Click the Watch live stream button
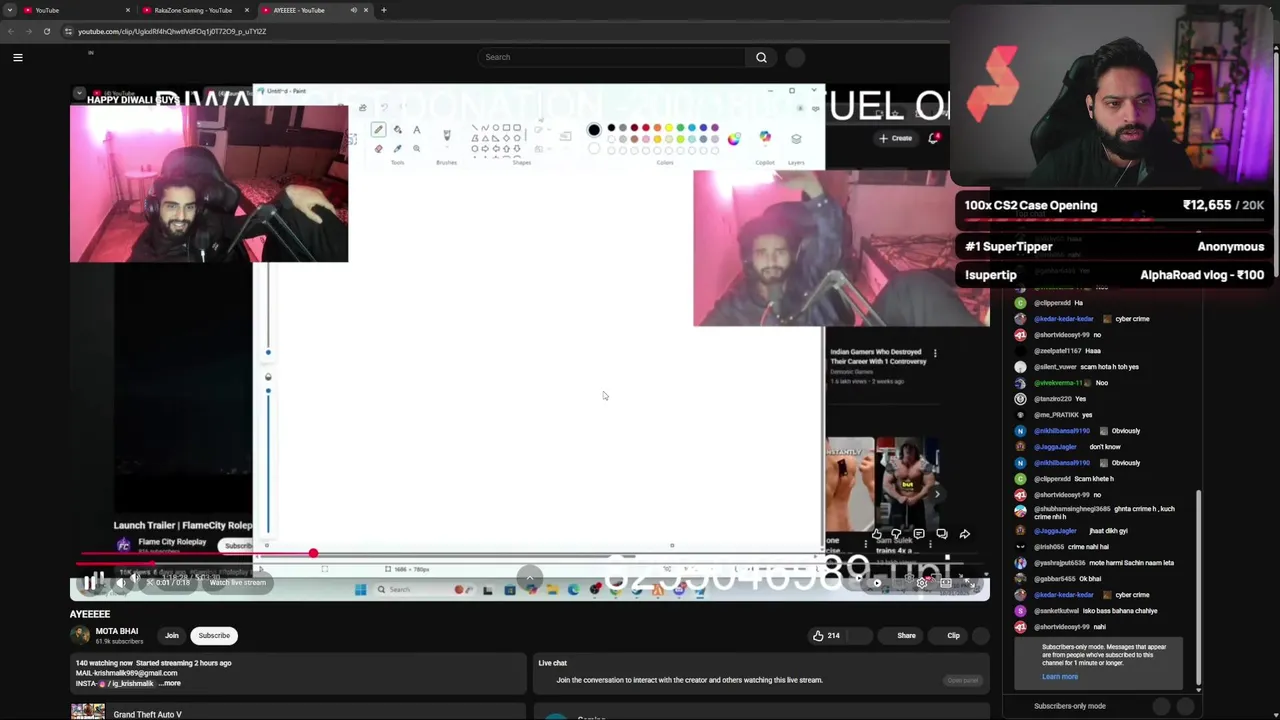Screen dimensions: 1280x720 237,582
